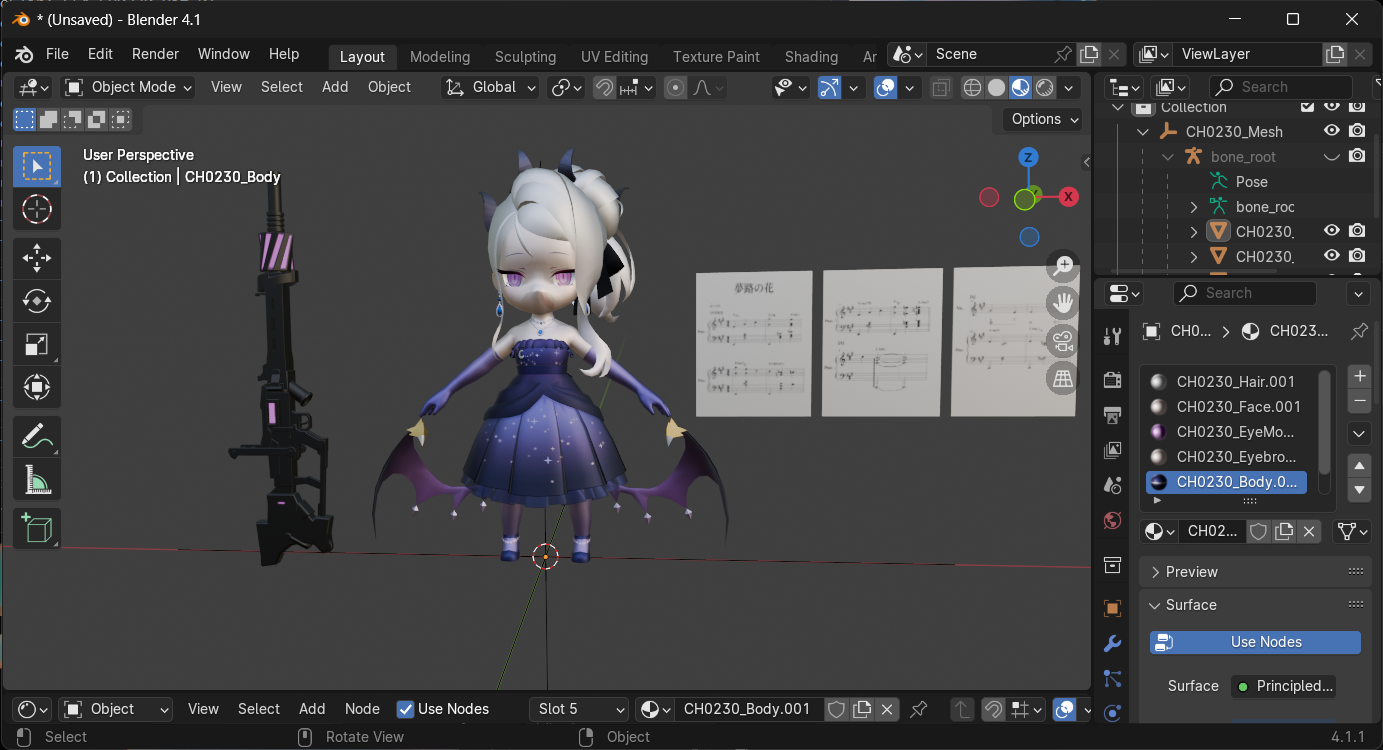Toggle visibility eye for CH0230_Mesh
This screenshot has width=1383, height=750.
tap(1332, 131)
